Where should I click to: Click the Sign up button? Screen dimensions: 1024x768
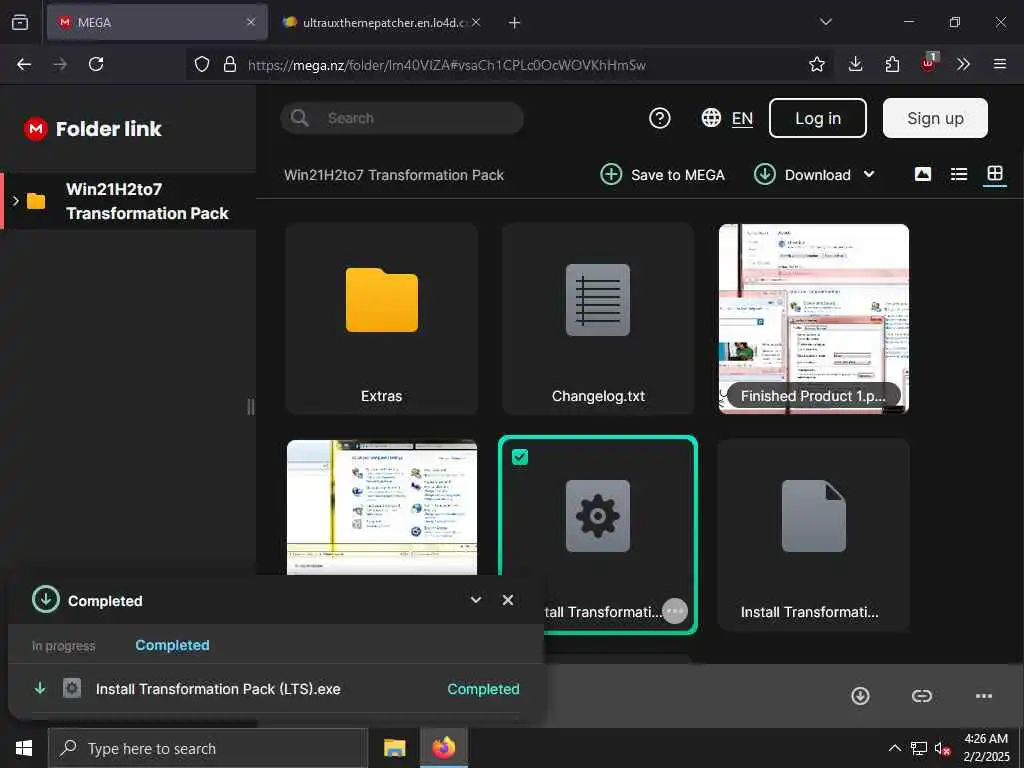click(935, 118)
